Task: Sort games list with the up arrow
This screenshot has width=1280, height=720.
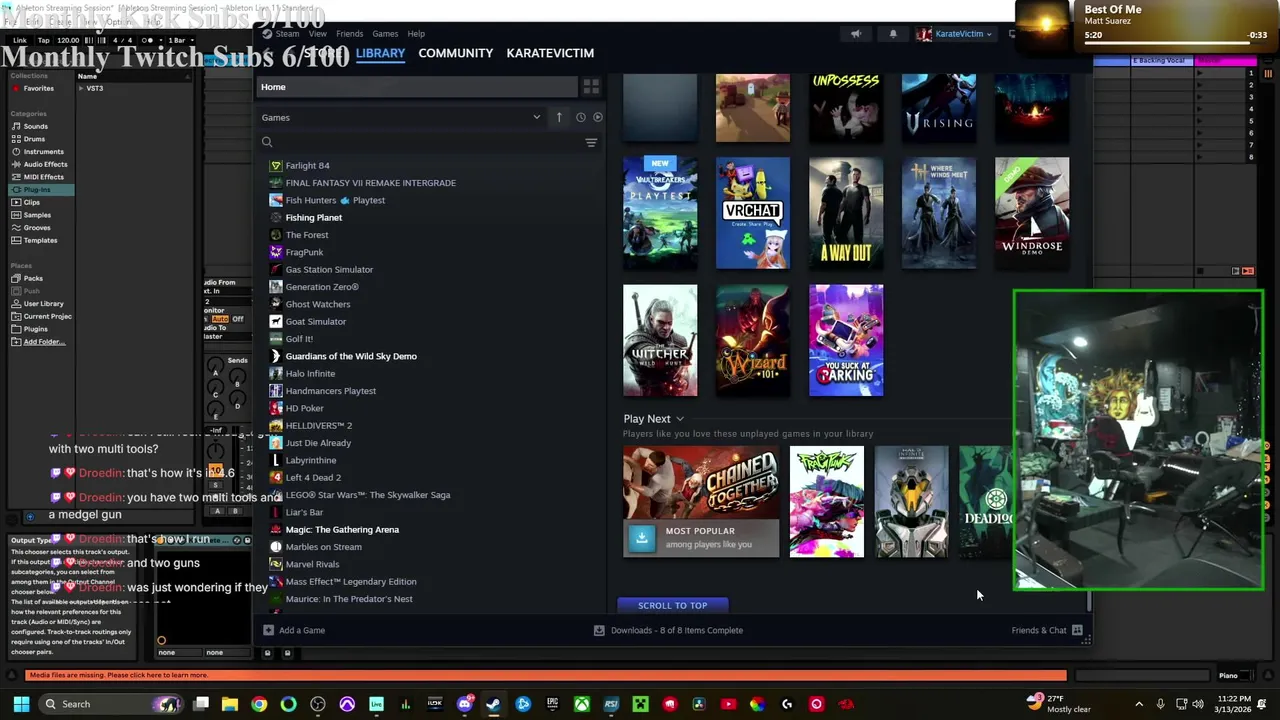Action: tap(559, 117)
